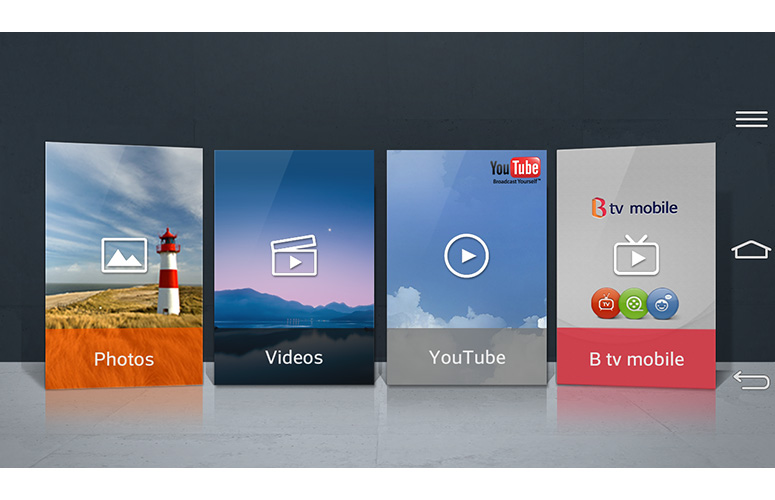Open the hamburger menu icon
The image size is (775, 500).
pos(751,119)
